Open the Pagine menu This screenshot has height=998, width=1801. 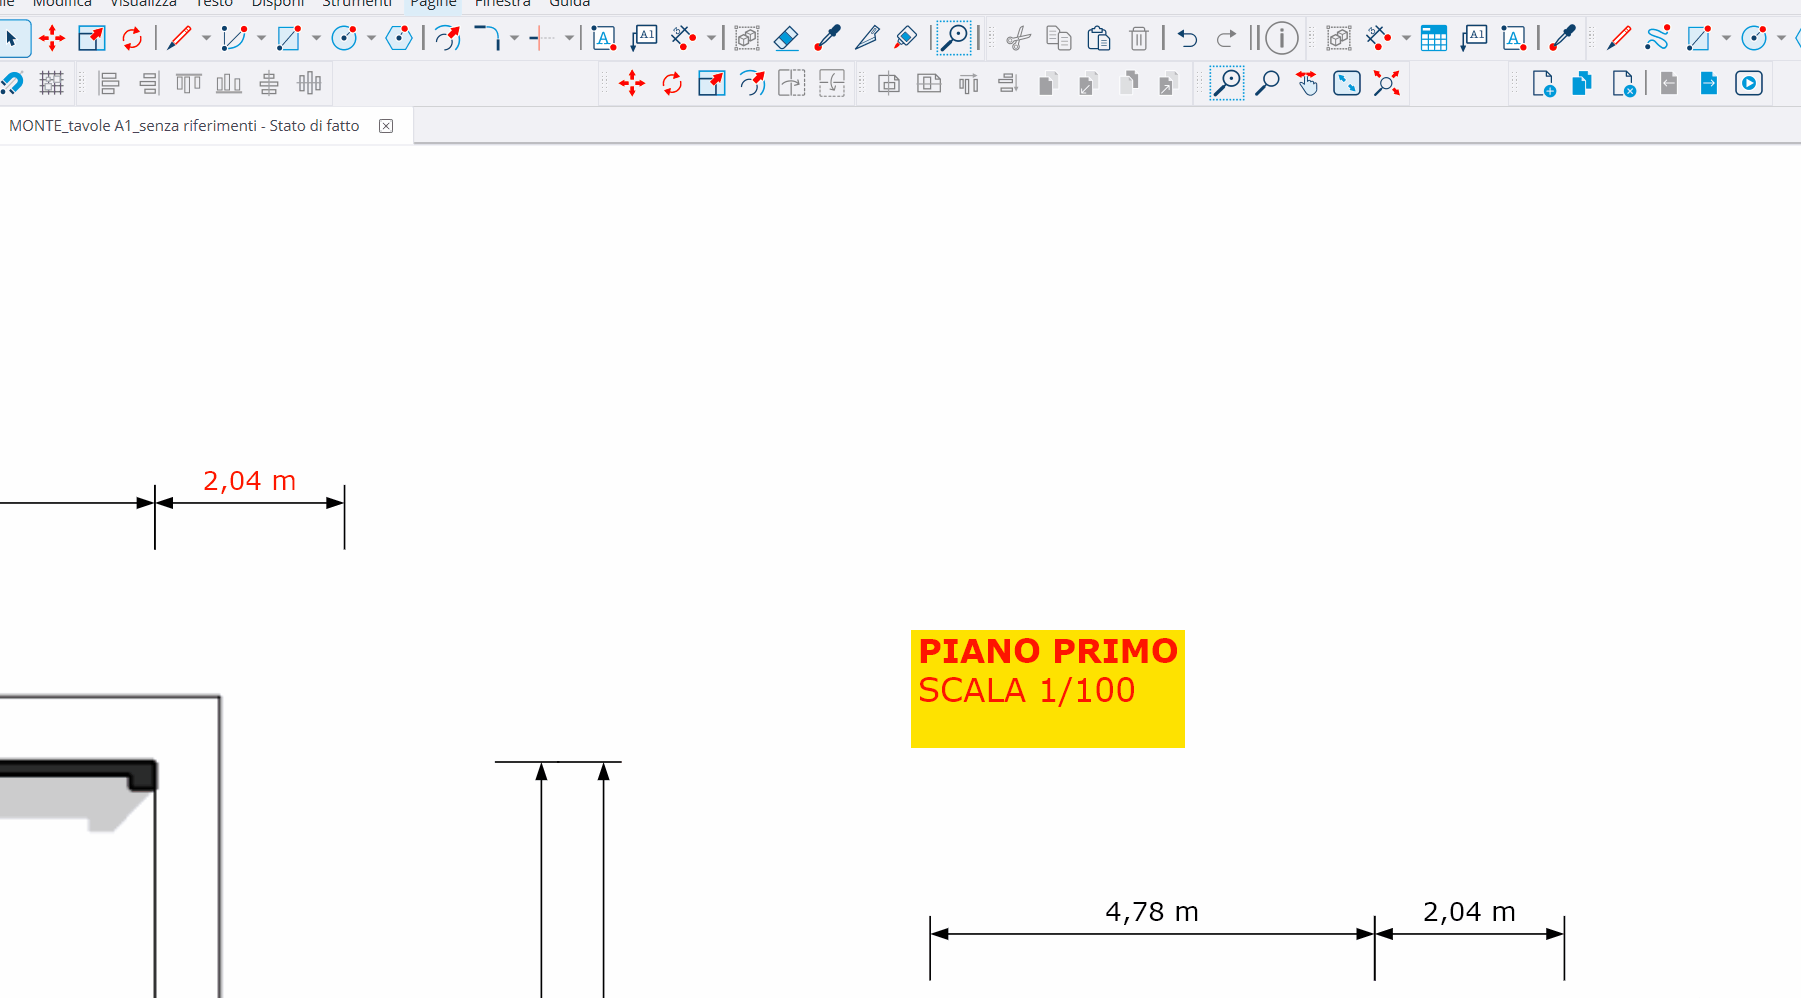[433, 4]
